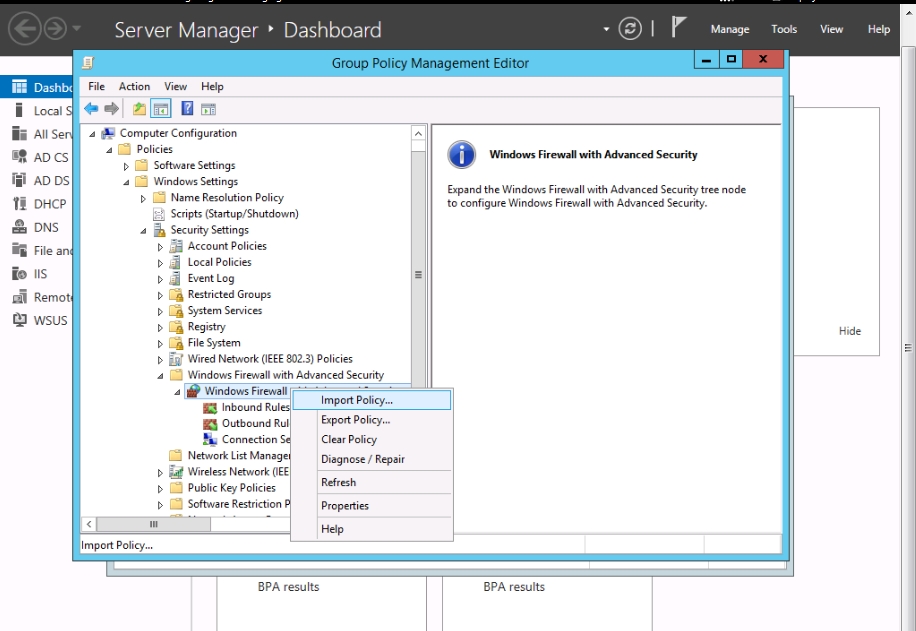Open the blue Help question-mark toolbar icon
This screenshot has width=916, height=631.
tap(187, 109)
